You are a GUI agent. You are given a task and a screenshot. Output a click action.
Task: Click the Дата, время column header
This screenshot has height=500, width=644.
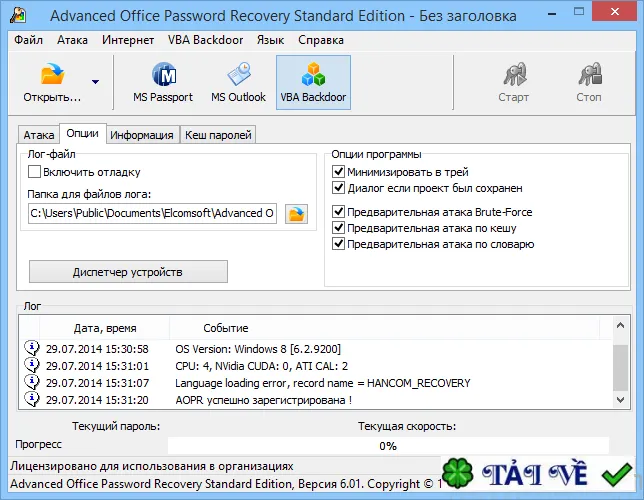coord(105,328)
